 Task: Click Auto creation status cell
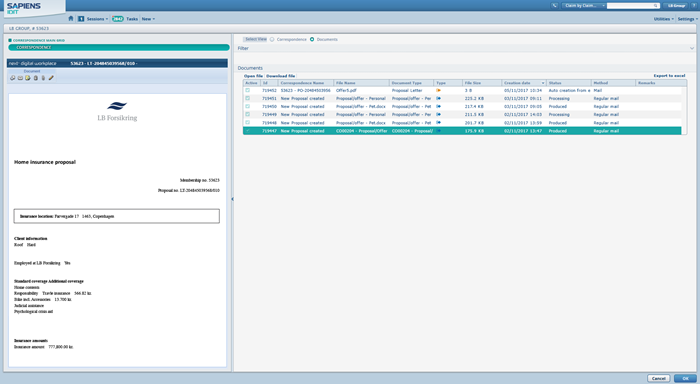[x=569, y=90]
